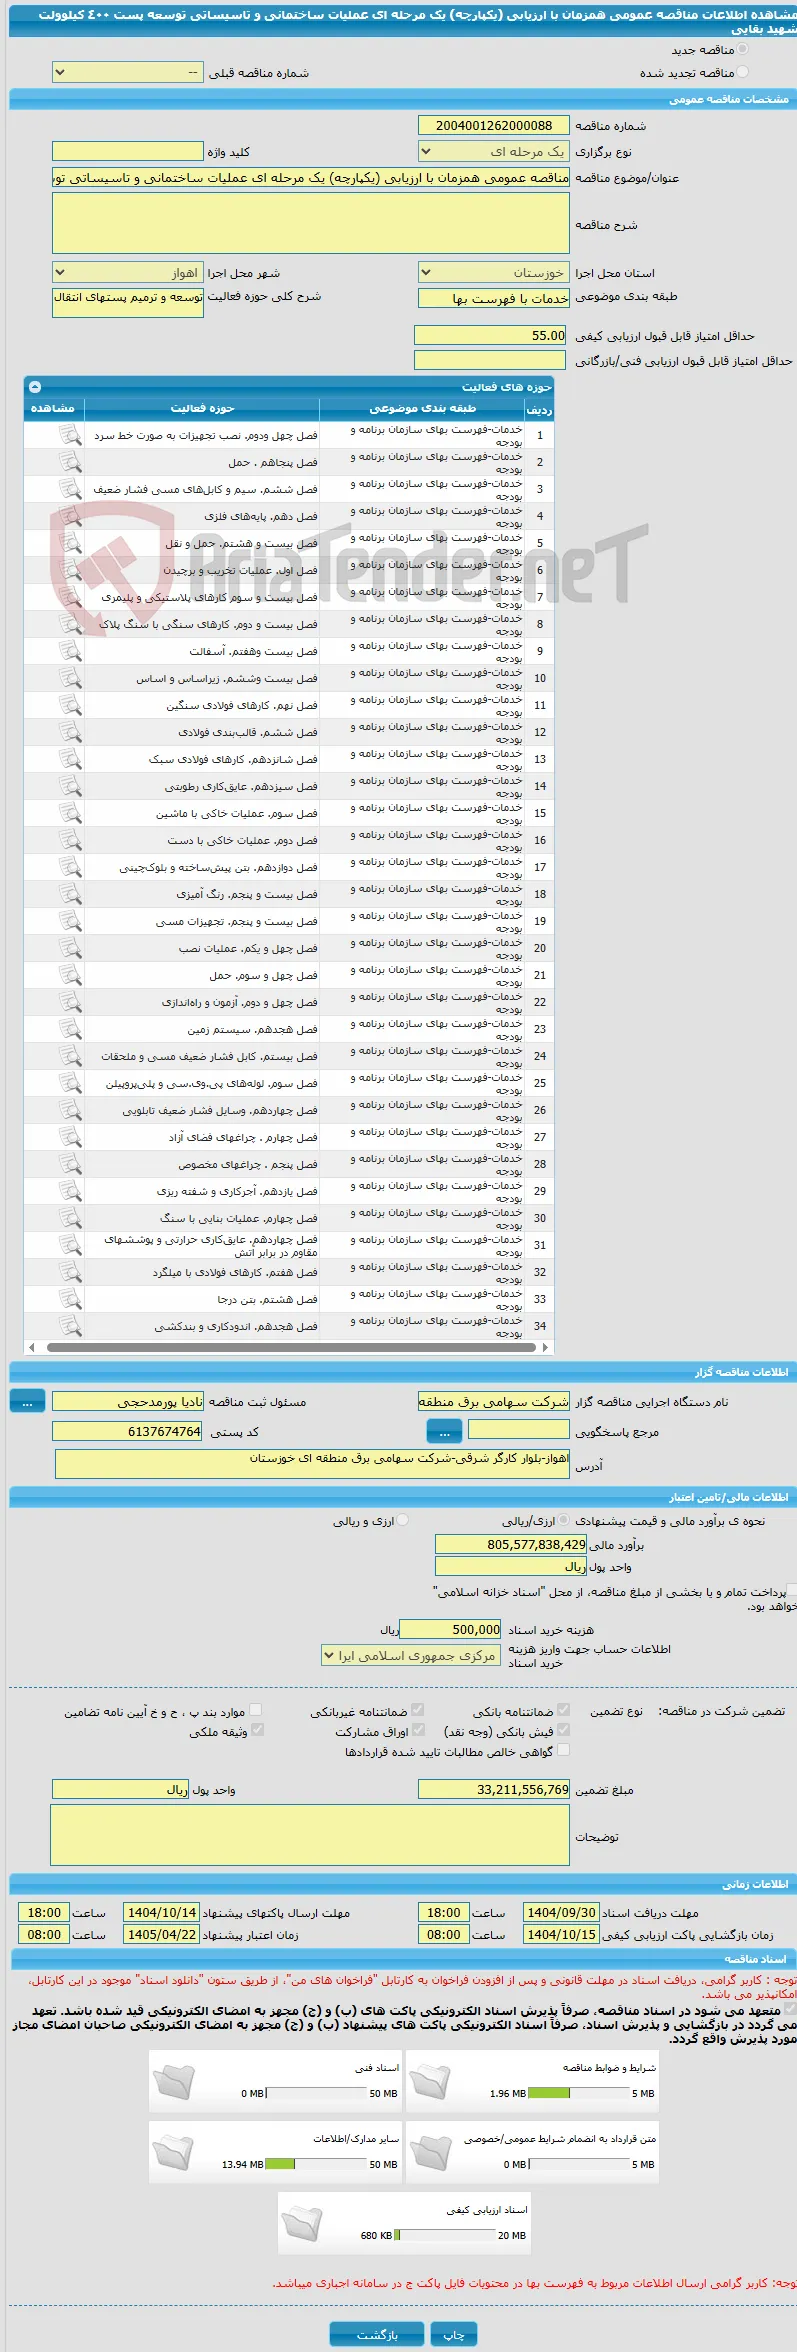Open اسناد ارزیابی کیفی folder icon
This screenshot has width=797, height=2352.
click(301, 2222)
